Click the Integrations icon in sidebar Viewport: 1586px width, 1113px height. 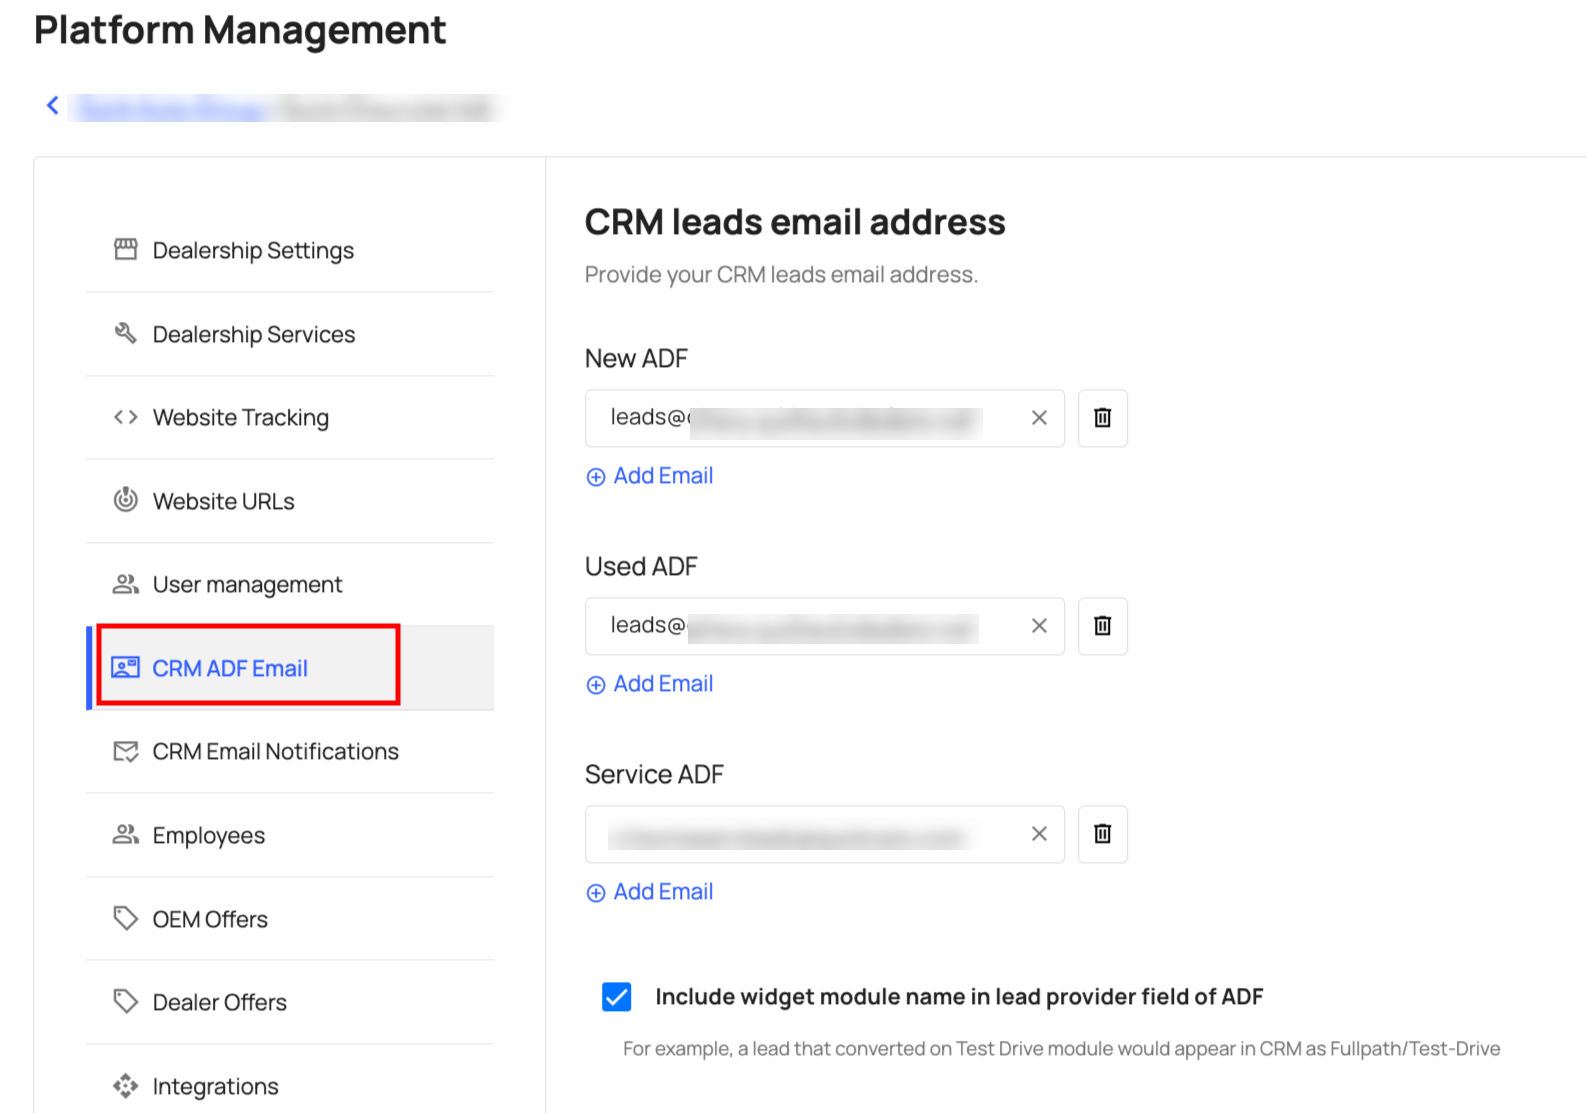[125, 1086]
